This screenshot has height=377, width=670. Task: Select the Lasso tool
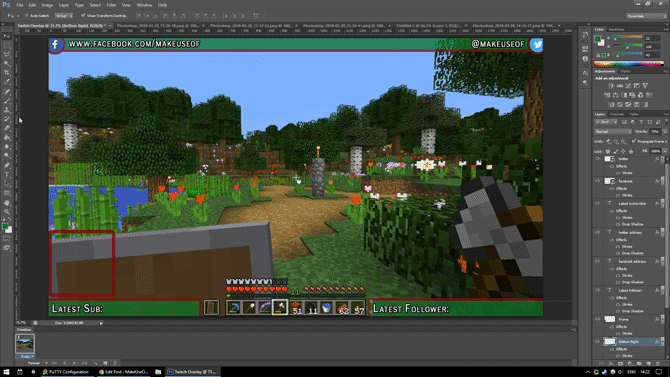tap(7, 55)
